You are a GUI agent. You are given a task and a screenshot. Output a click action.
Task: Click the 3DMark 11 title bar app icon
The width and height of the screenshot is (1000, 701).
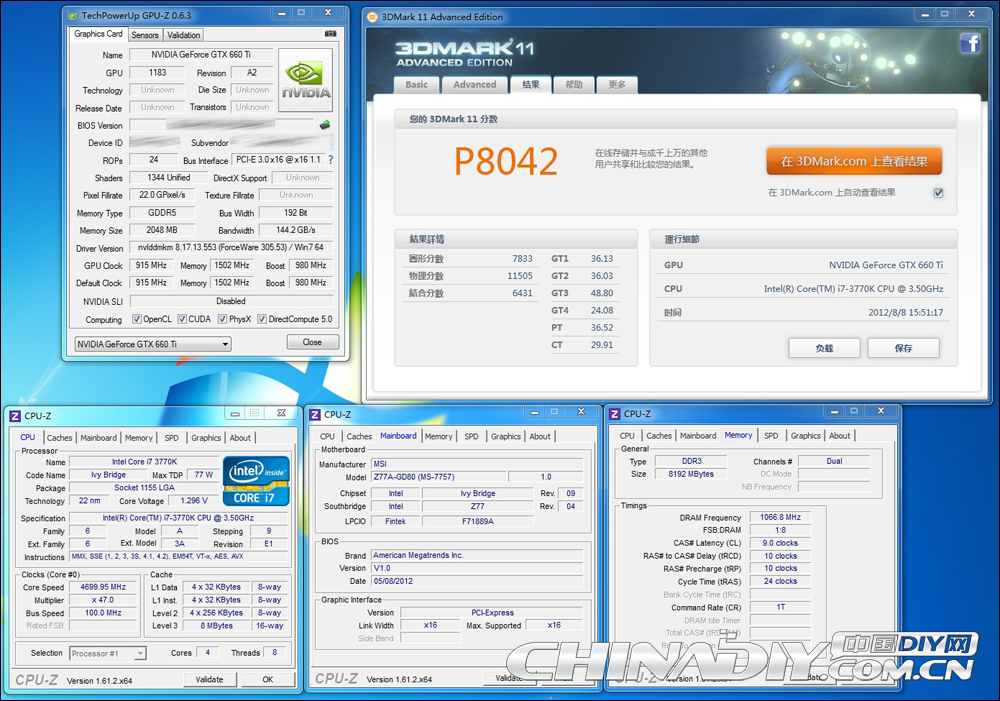372,17
